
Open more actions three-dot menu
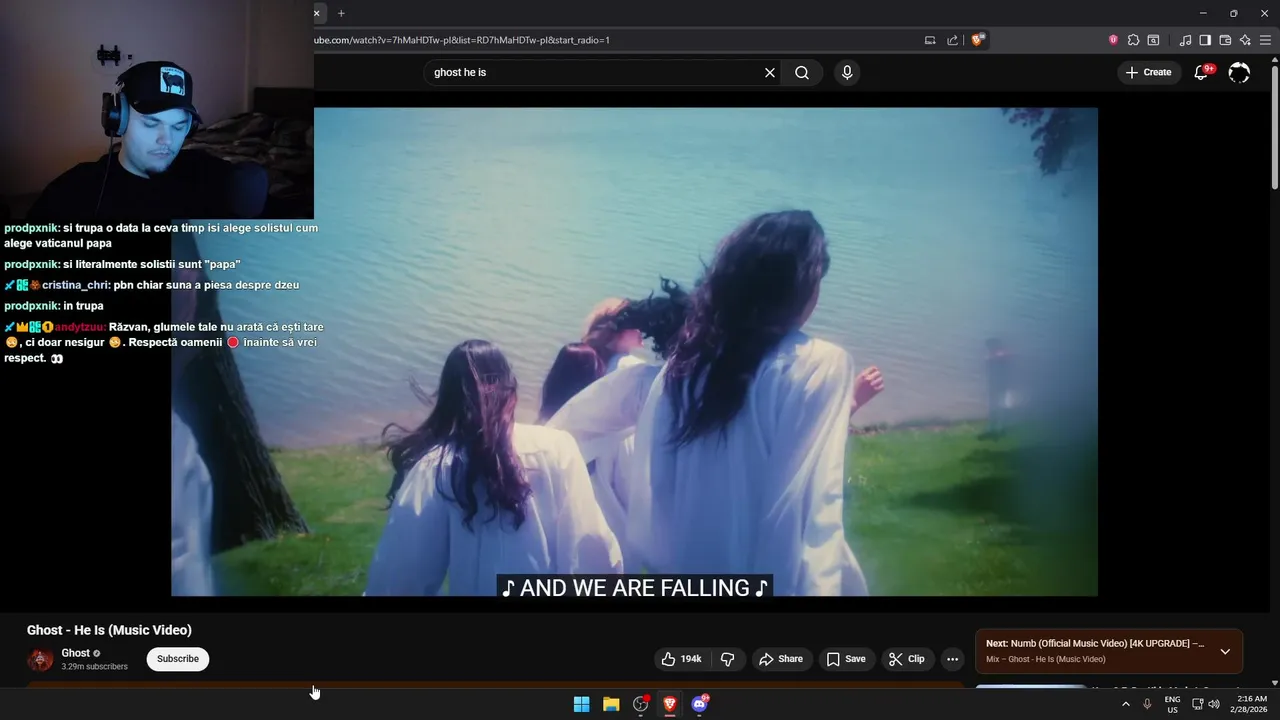click(x=952, y=659)
